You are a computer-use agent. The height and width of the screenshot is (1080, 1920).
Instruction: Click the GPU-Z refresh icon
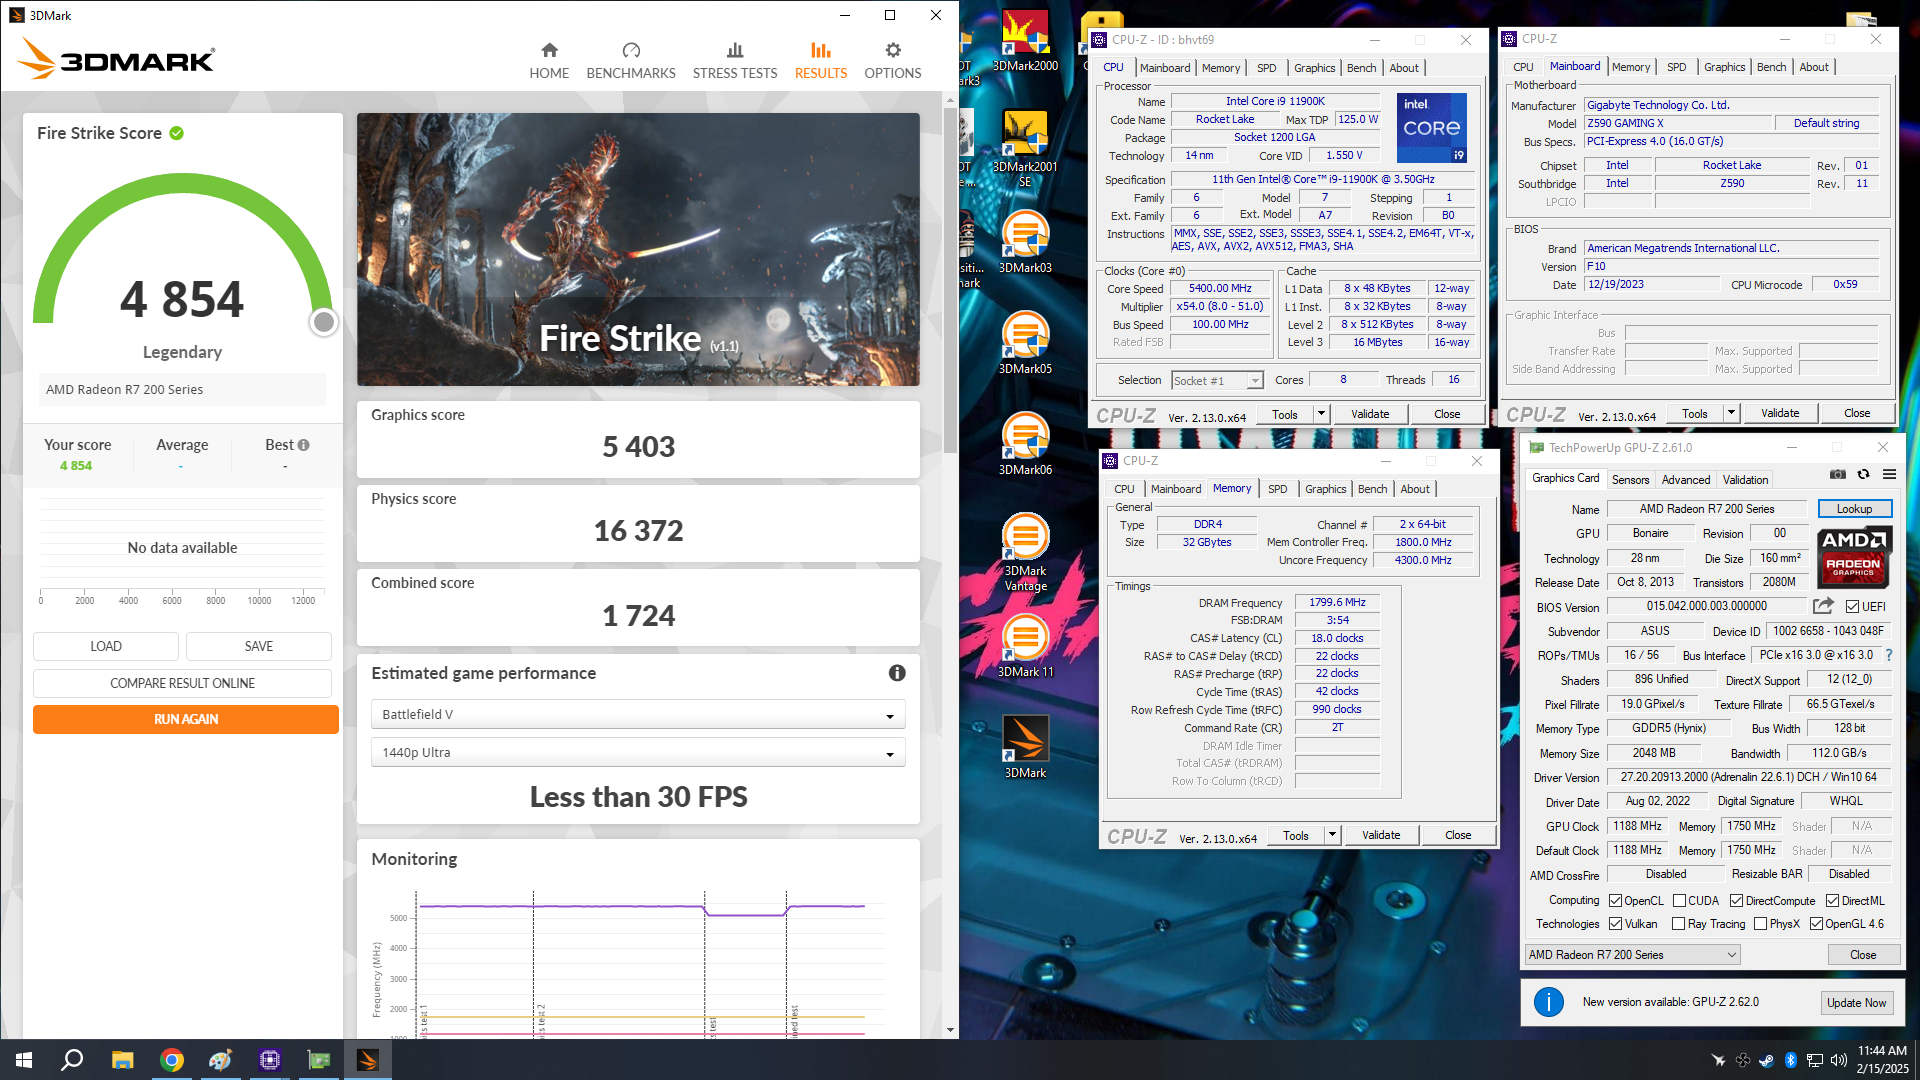1864,475
